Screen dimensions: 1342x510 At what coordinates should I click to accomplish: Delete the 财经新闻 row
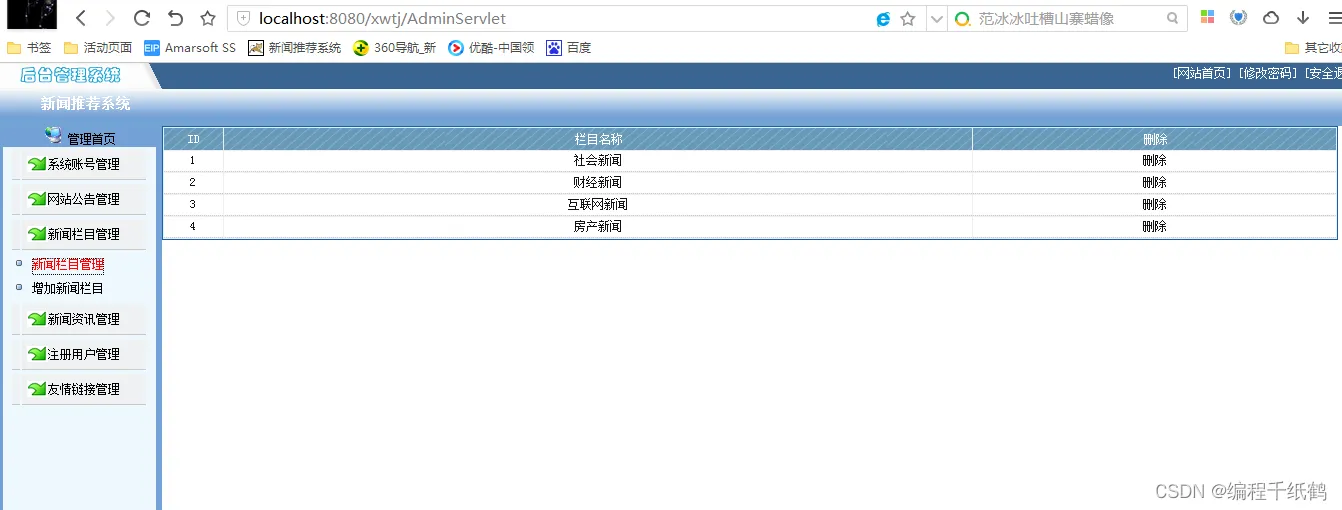coord(1155,182)
